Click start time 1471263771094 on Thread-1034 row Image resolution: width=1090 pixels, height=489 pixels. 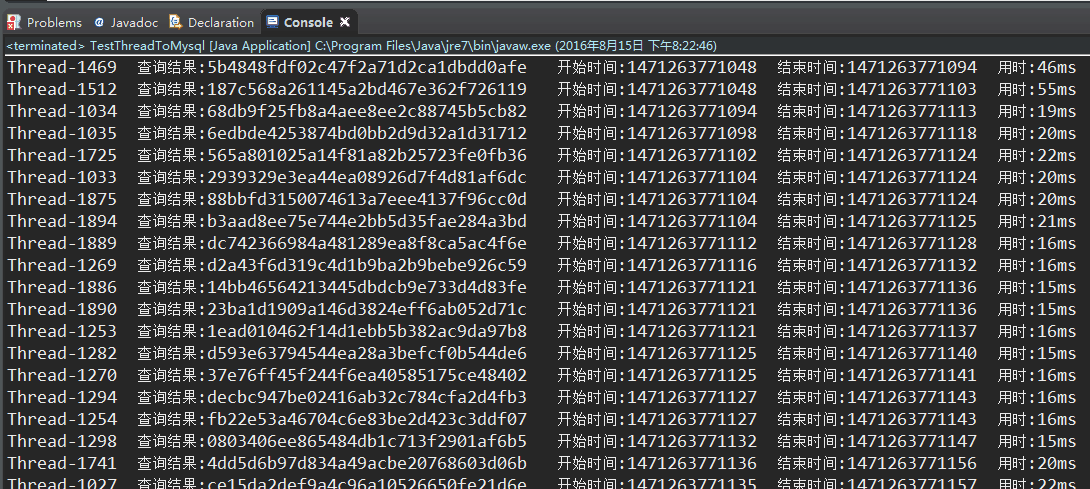(692, 111)
